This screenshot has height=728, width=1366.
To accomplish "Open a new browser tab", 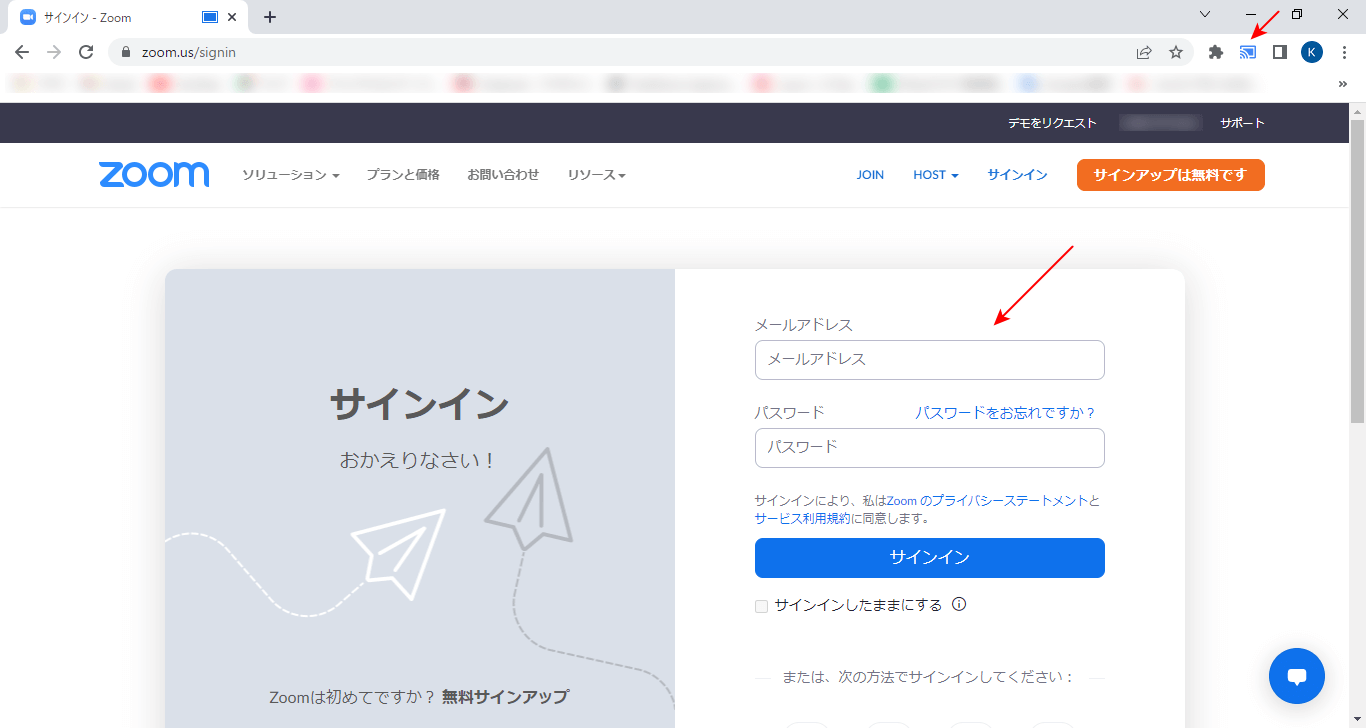I will pyautogui.click(x=270, y=17).
